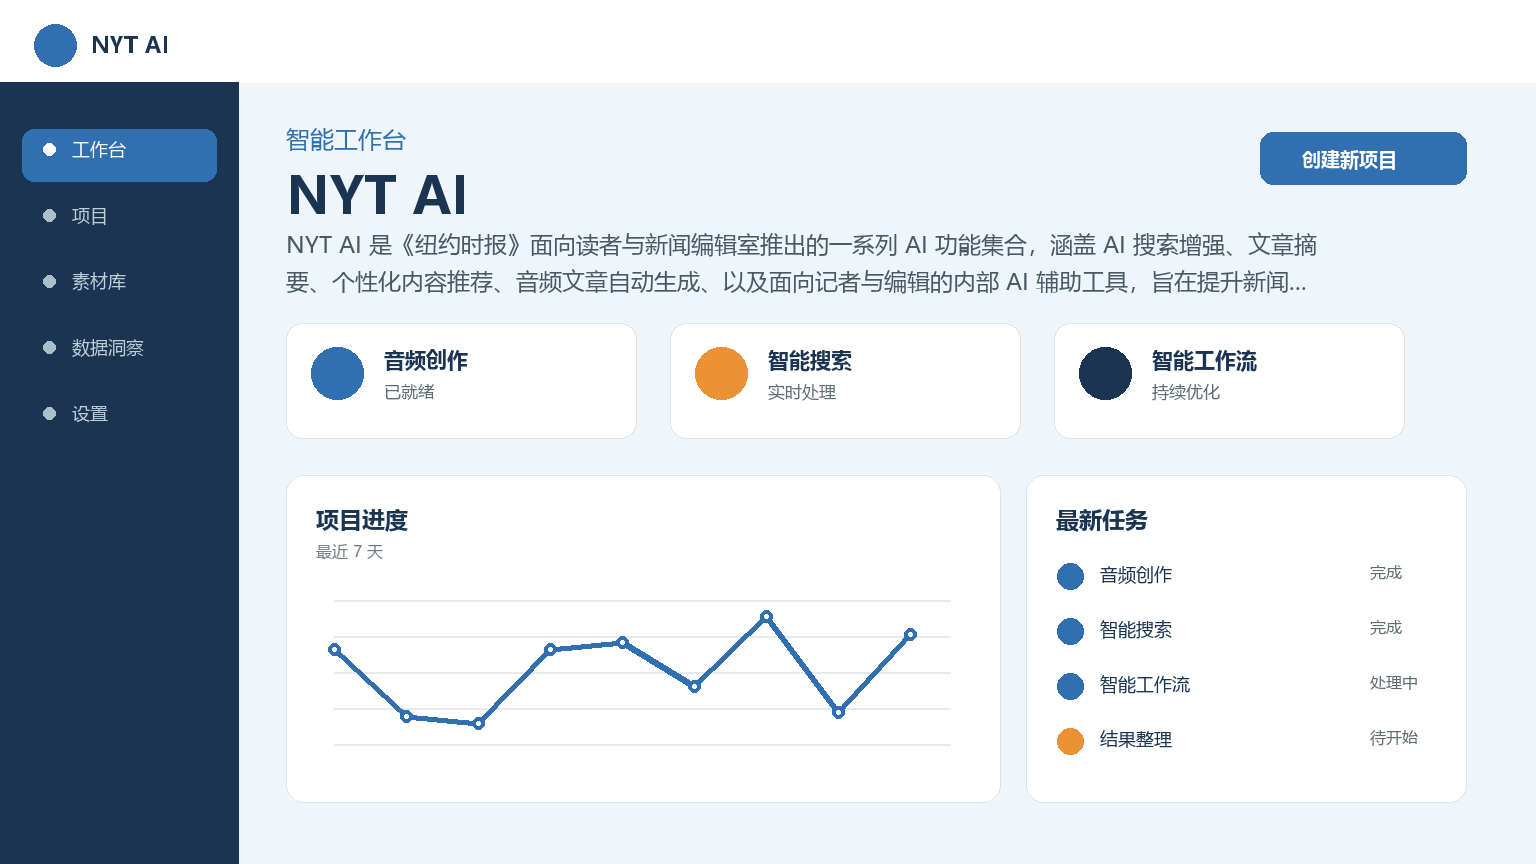
Task: Click the 持续优化 status text
Action: pyautogui.click(x=1186, y=392)
